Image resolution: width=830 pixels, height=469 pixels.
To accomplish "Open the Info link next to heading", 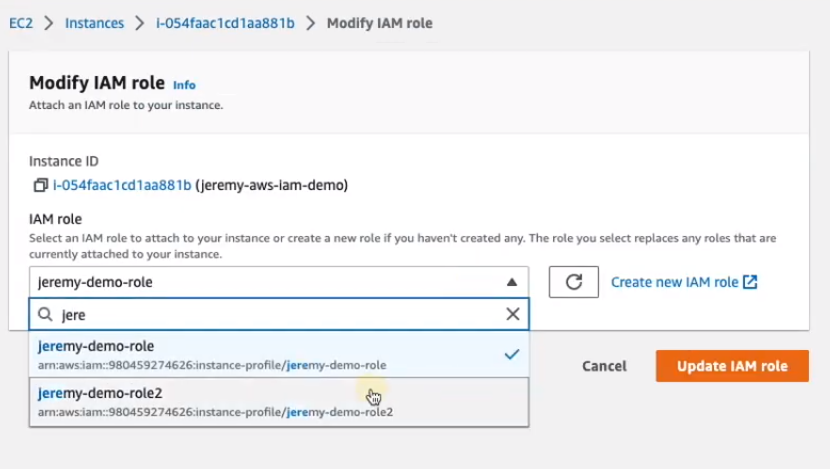I will coord(184,85).
